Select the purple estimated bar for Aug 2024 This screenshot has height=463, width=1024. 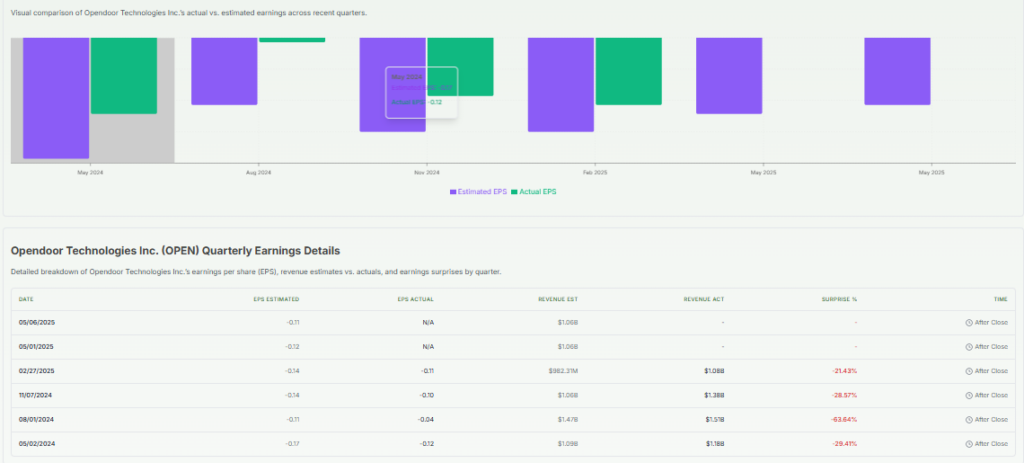point(224,71)
